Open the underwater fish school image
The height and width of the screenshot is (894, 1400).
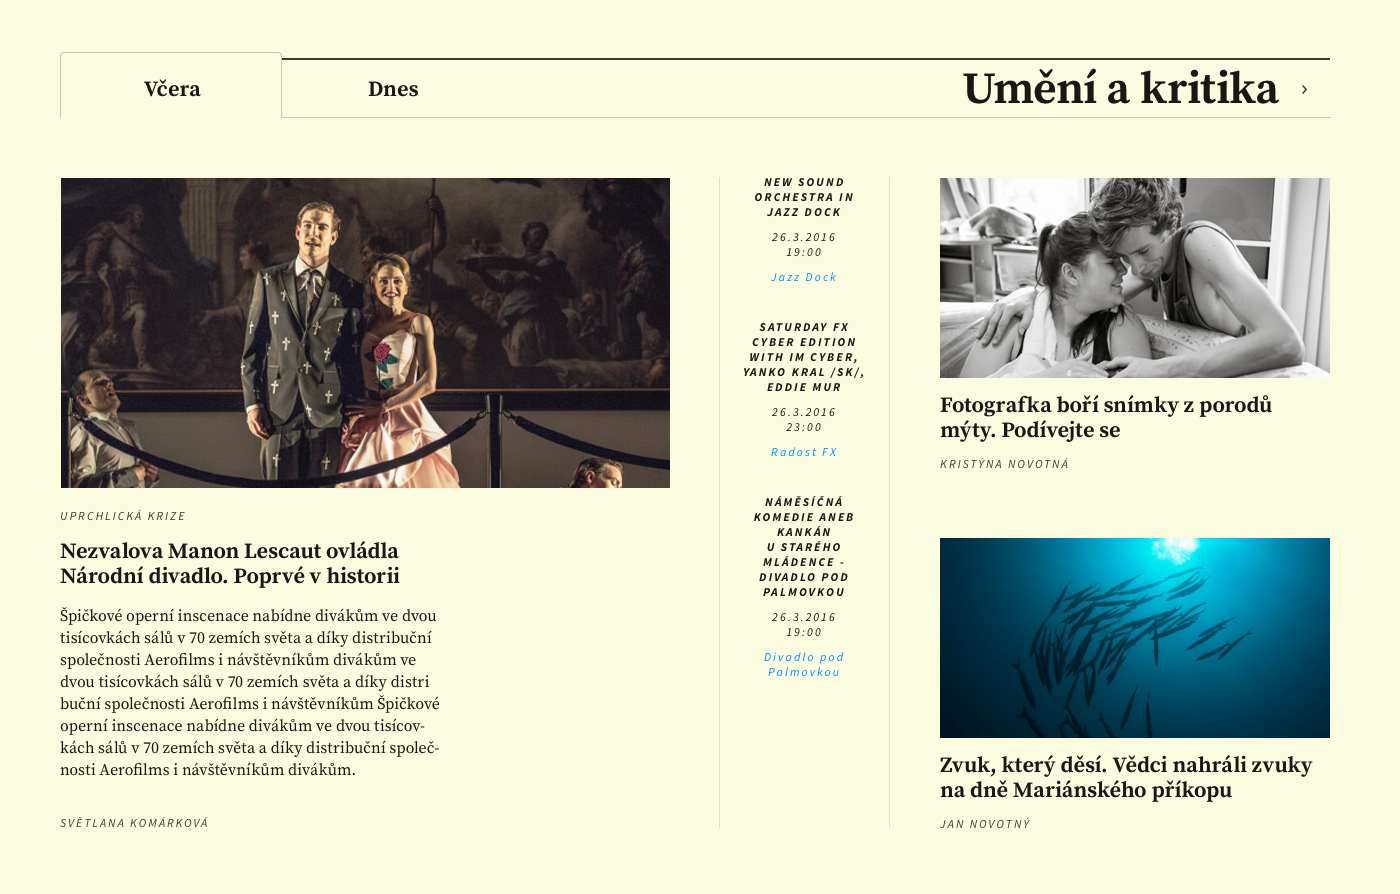[x=1134, y=638]
